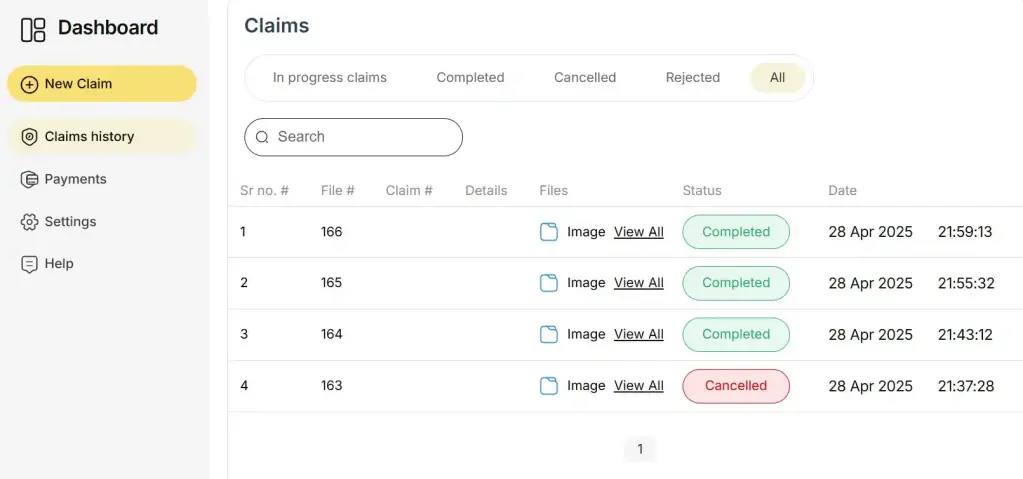The height and width of the screenshot is (479, 1023).
Task: Focus the Search input field
Action: (354, 137)
